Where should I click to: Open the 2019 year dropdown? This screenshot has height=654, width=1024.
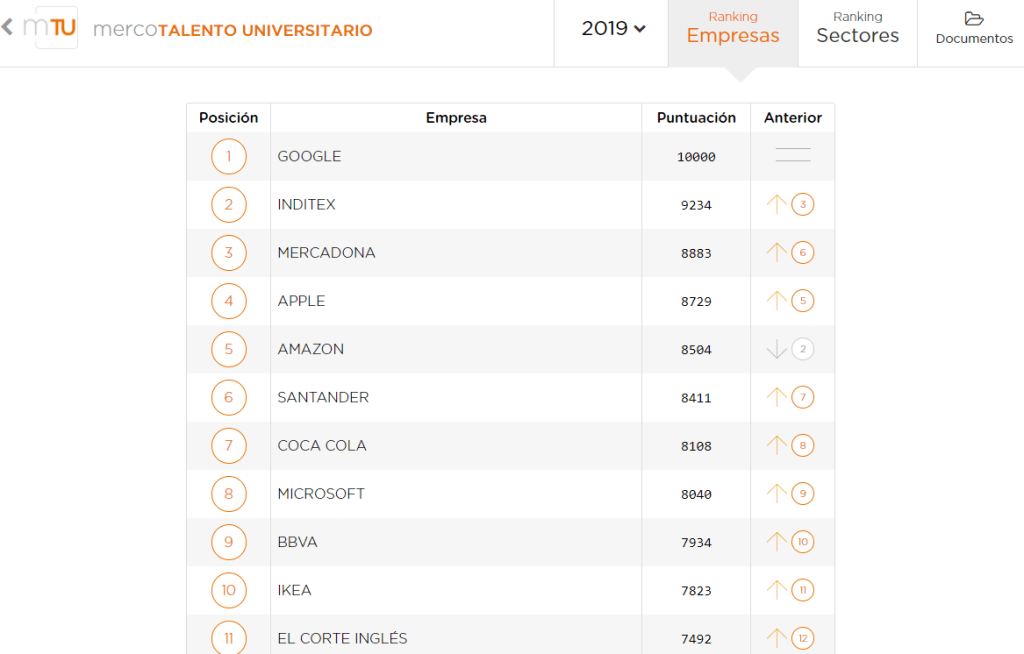click(613, 29)
